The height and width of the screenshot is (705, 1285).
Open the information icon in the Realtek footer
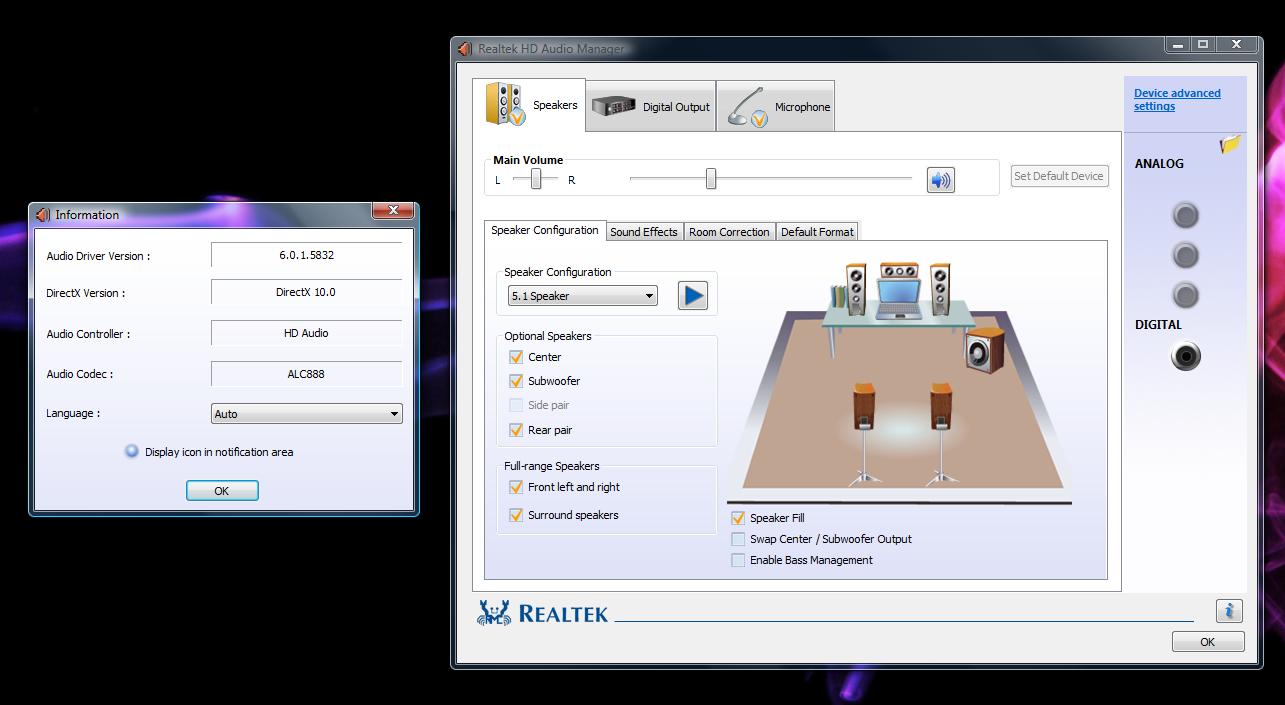coord(1229,610)
